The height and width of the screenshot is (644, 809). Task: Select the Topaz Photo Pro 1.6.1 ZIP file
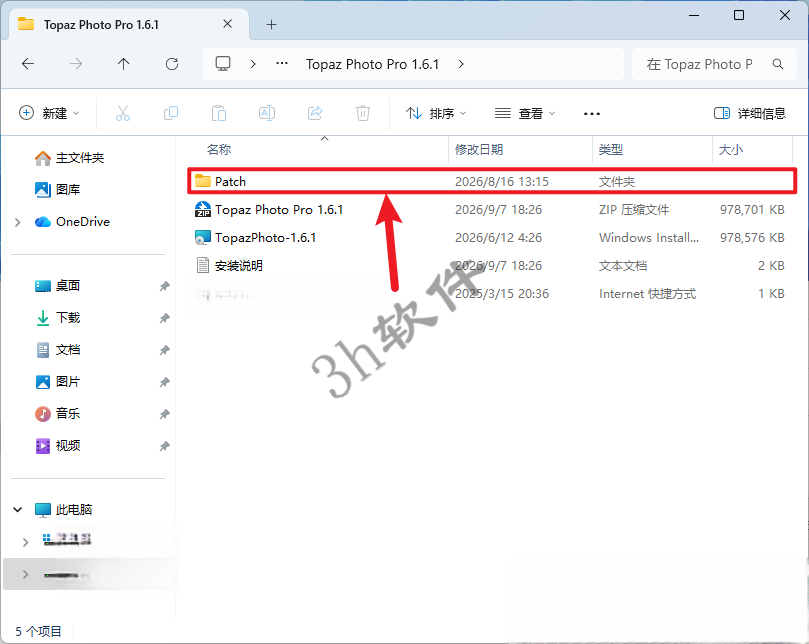coord(279,210)
